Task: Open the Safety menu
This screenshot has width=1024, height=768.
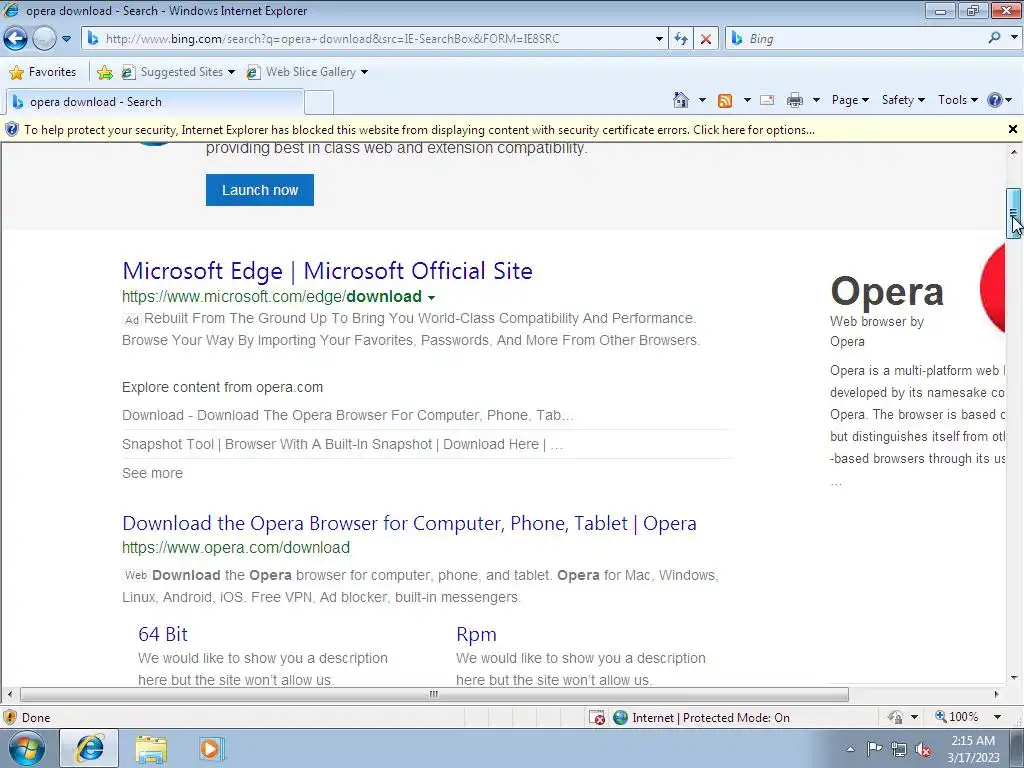Action: coord(903,100)
